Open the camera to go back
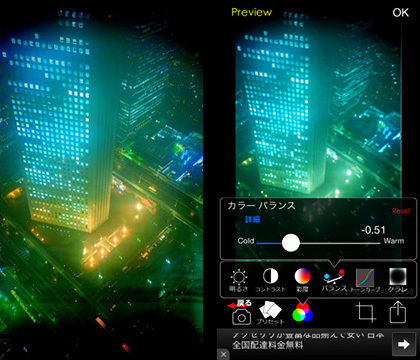 pos(241,316)
